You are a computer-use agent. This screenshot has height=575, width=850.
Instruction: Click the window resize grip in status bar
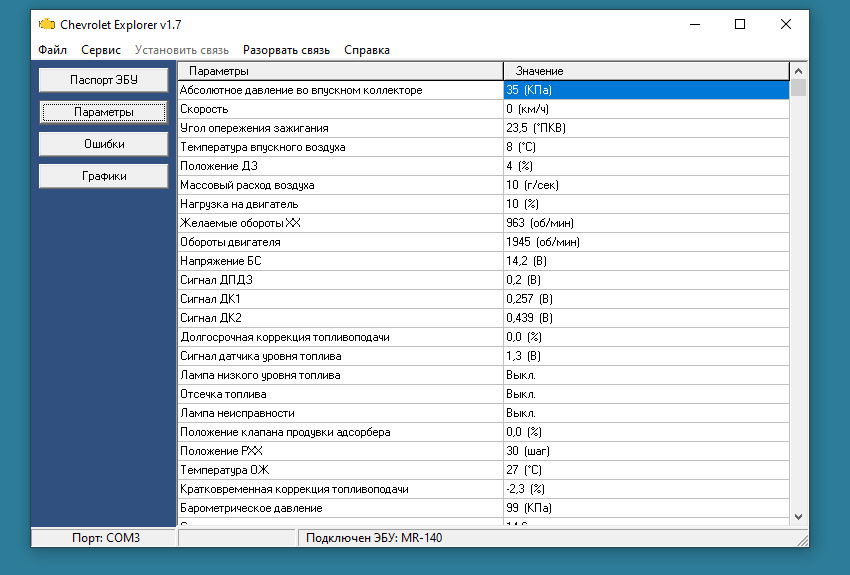[x=803, y=540]
